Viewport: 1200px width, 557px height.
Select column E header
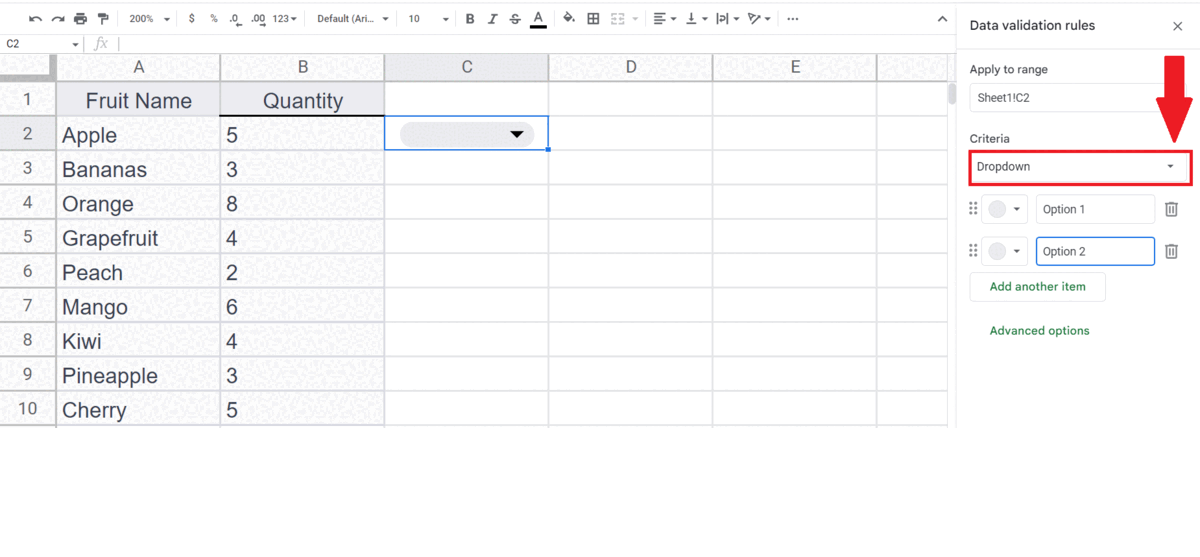[795, 67]
